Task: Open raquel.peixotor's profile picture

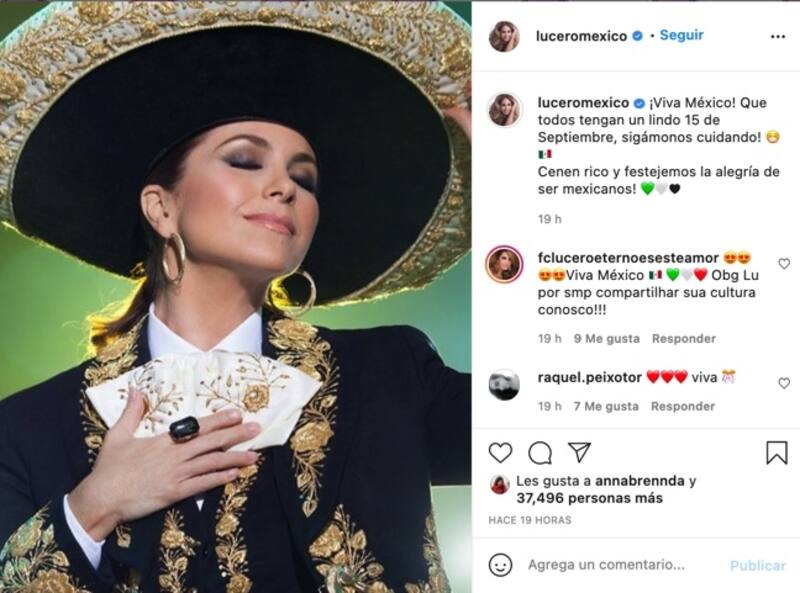Action: 504,384
